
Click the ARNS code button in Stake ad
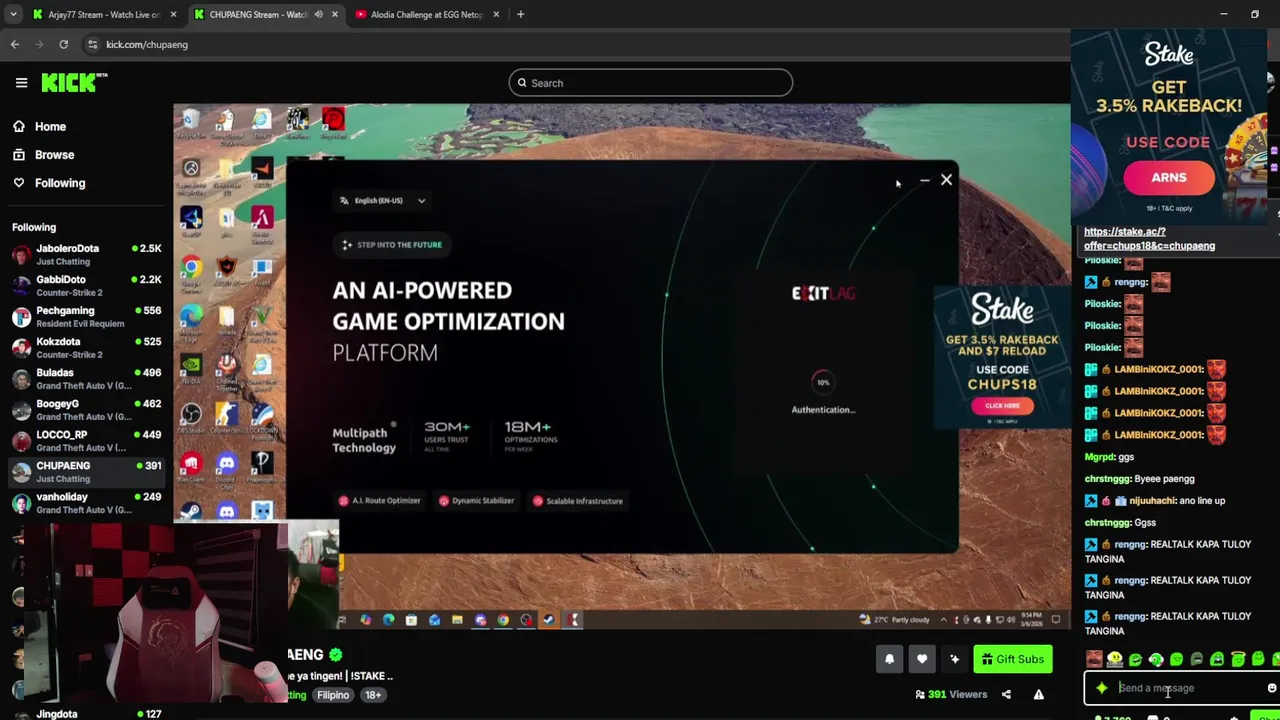[x=1168, y=178]
